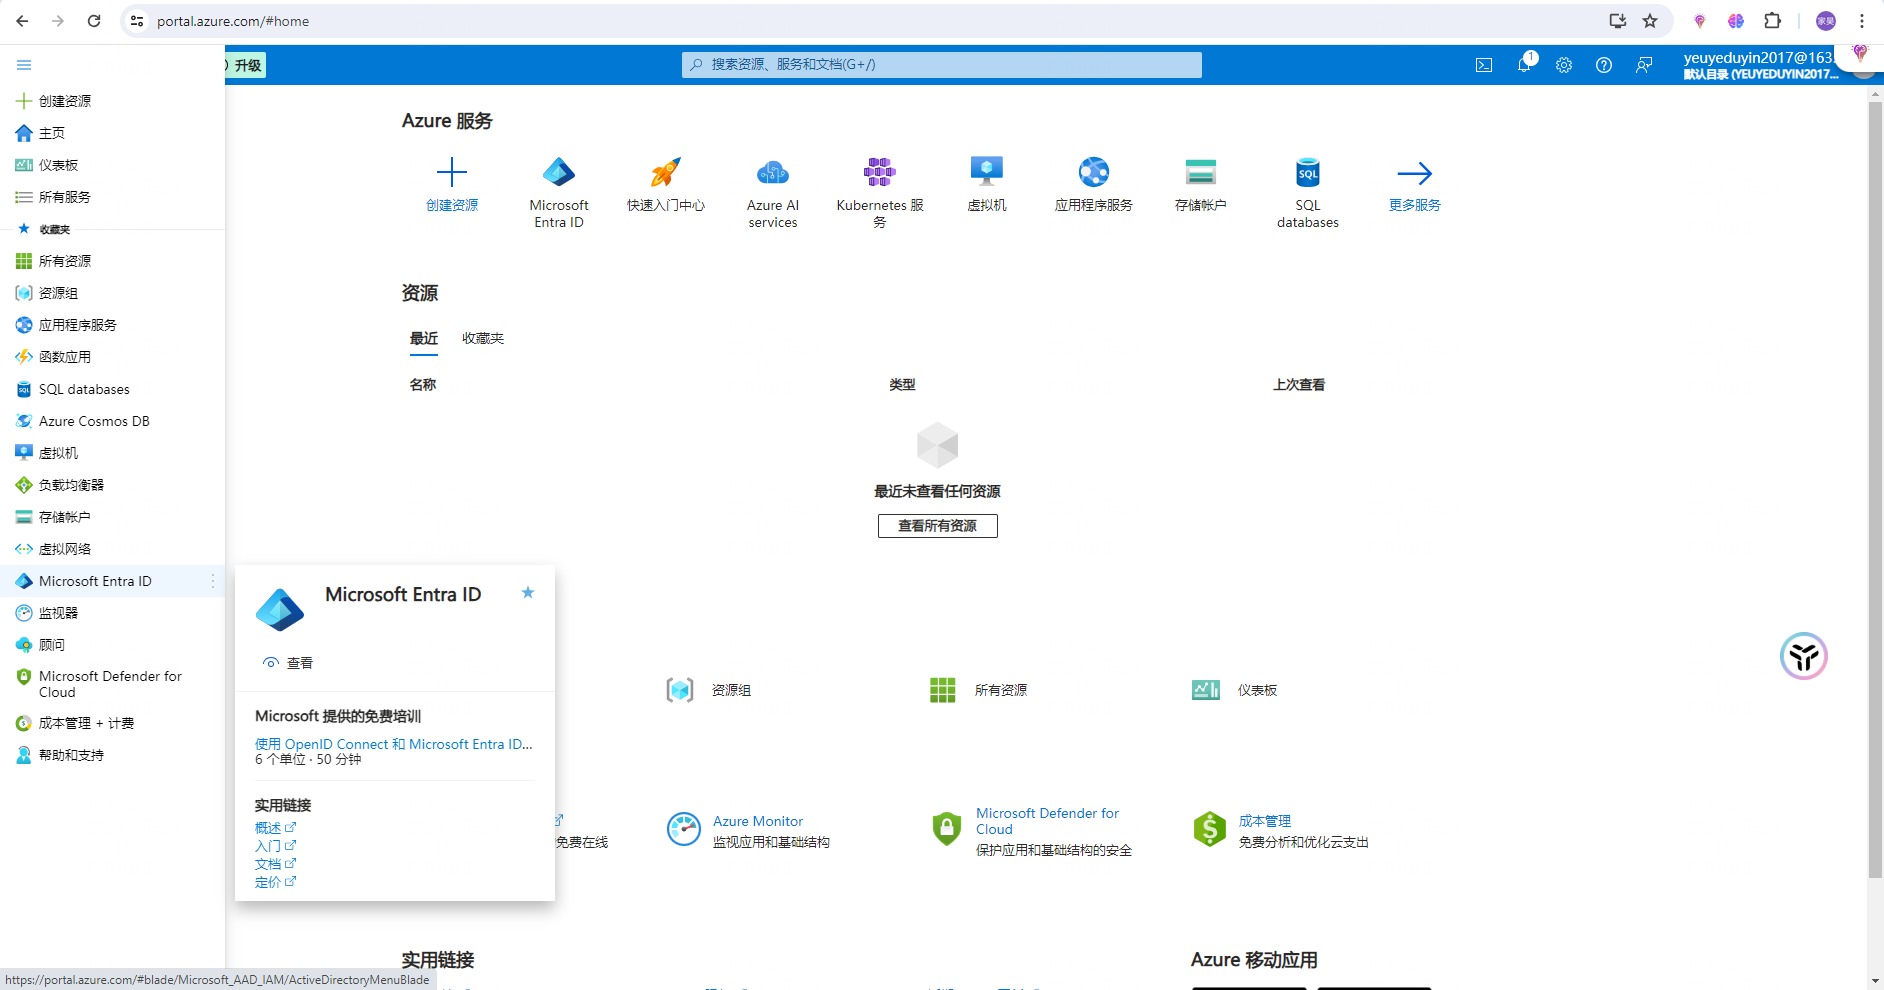Click the Upgrade button in header
The image size is (1884, 990).
(246, 65)
